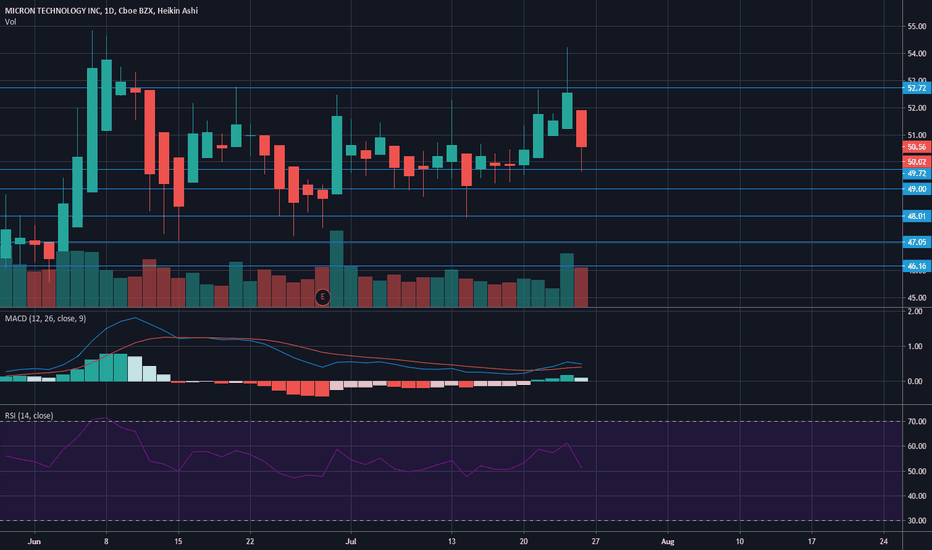Screen dimensions: 932x550
Task: Click the 24 date label on time axis
Action: 884,542
